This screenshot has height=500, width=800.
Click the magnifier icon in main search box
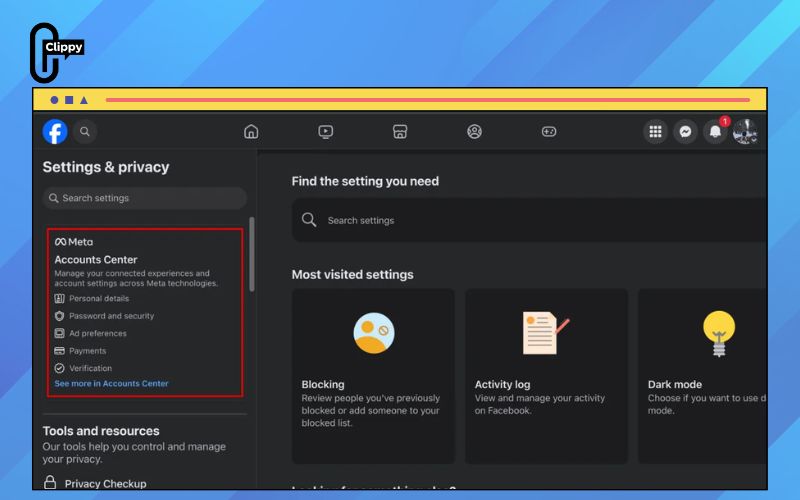pos(309,220)
